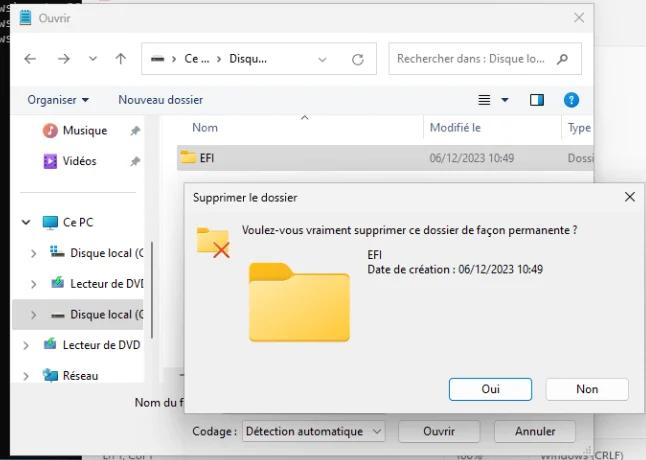The image size is (646, 460).
Task: Open the Organiser menu
Action: tap(58, 100)
